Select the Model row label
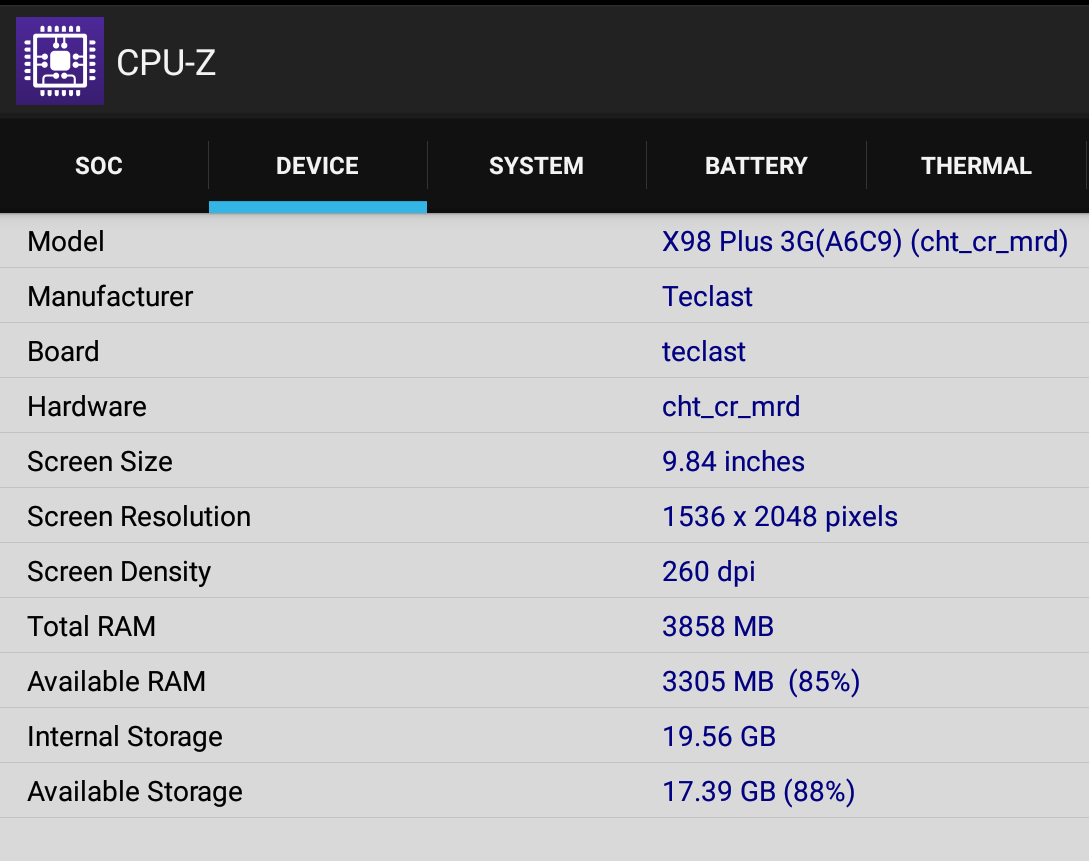1089x861 pixels. [x=66, y=242]
